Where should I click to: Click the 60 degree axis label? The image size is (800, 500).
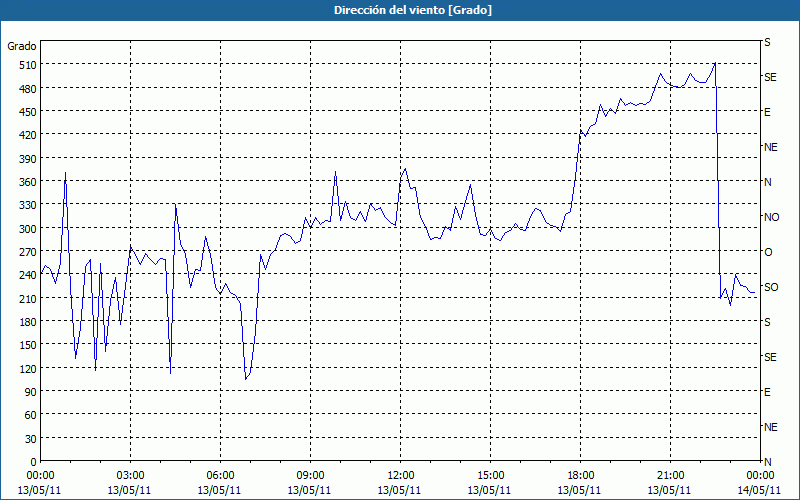click(30, 415)
